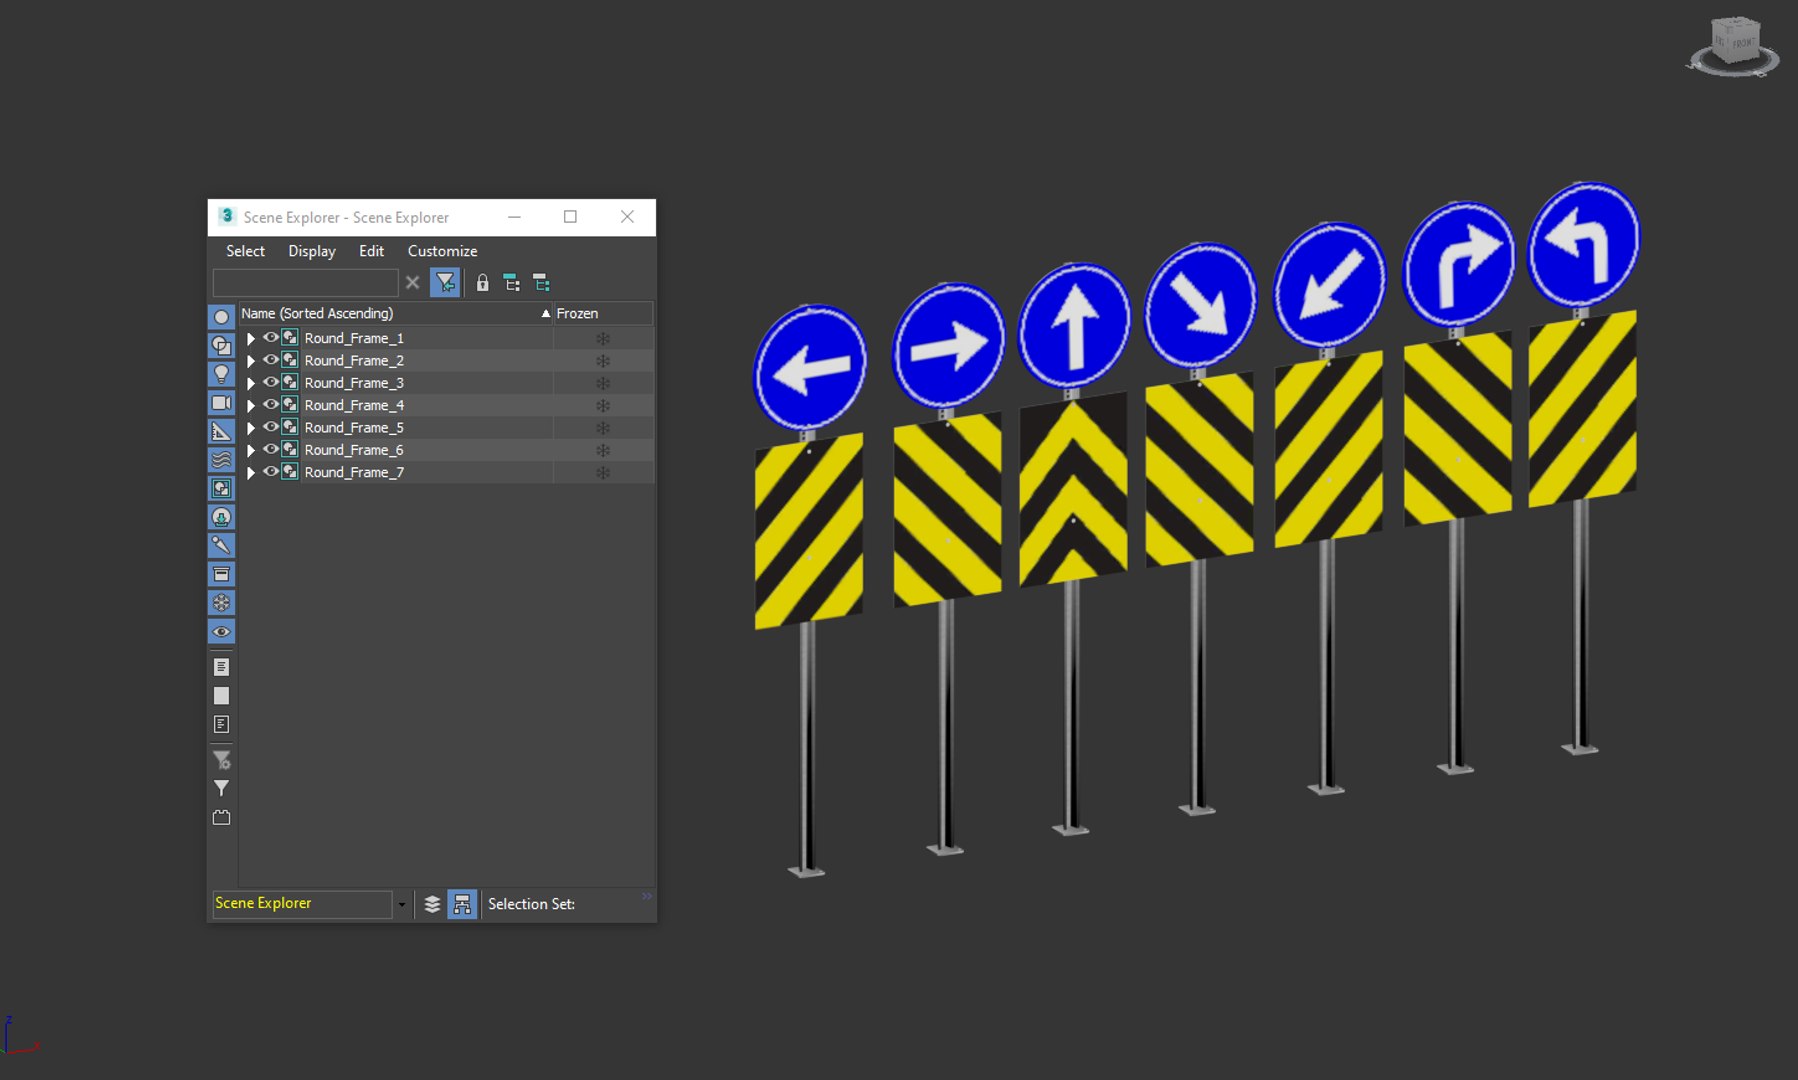The height and width of the screenshot is (1080, 1798).
Task: Toggle Display Cameras filter icon
Action: [x=221, y=403]
